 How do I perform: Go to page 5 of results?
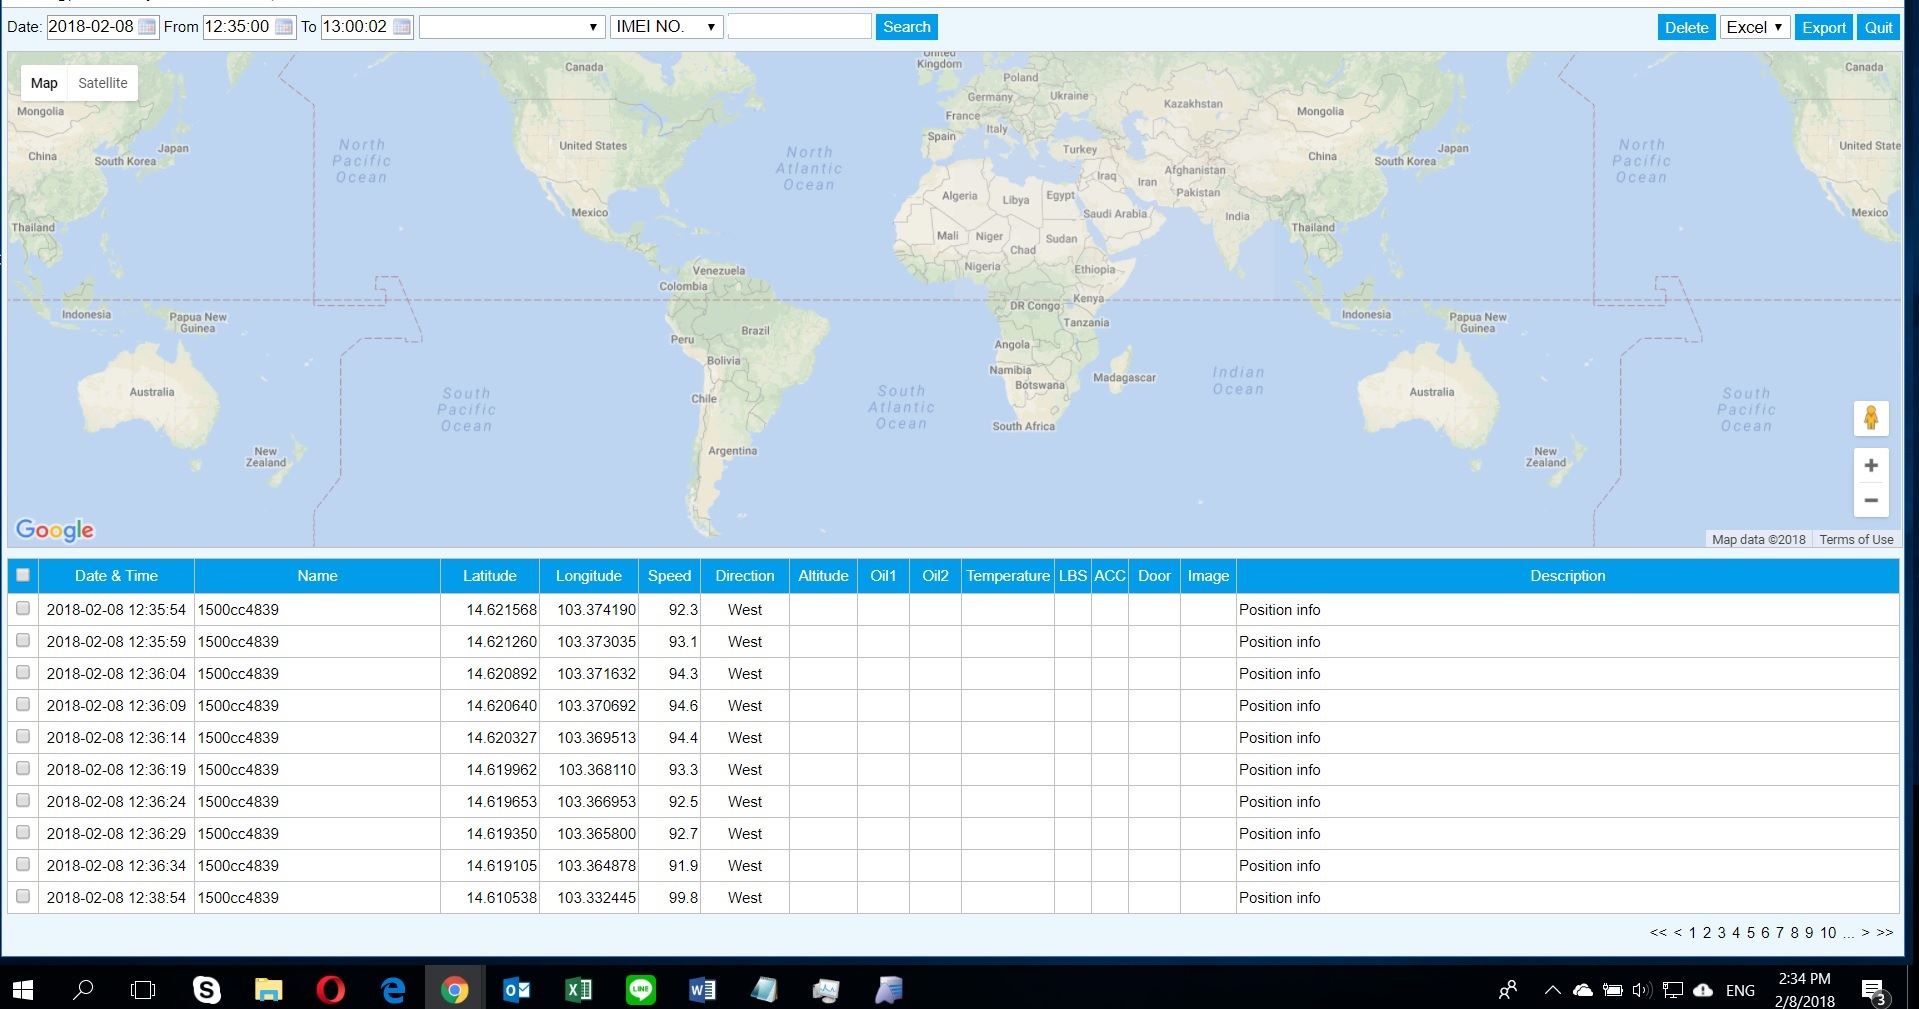point(1750,932)
